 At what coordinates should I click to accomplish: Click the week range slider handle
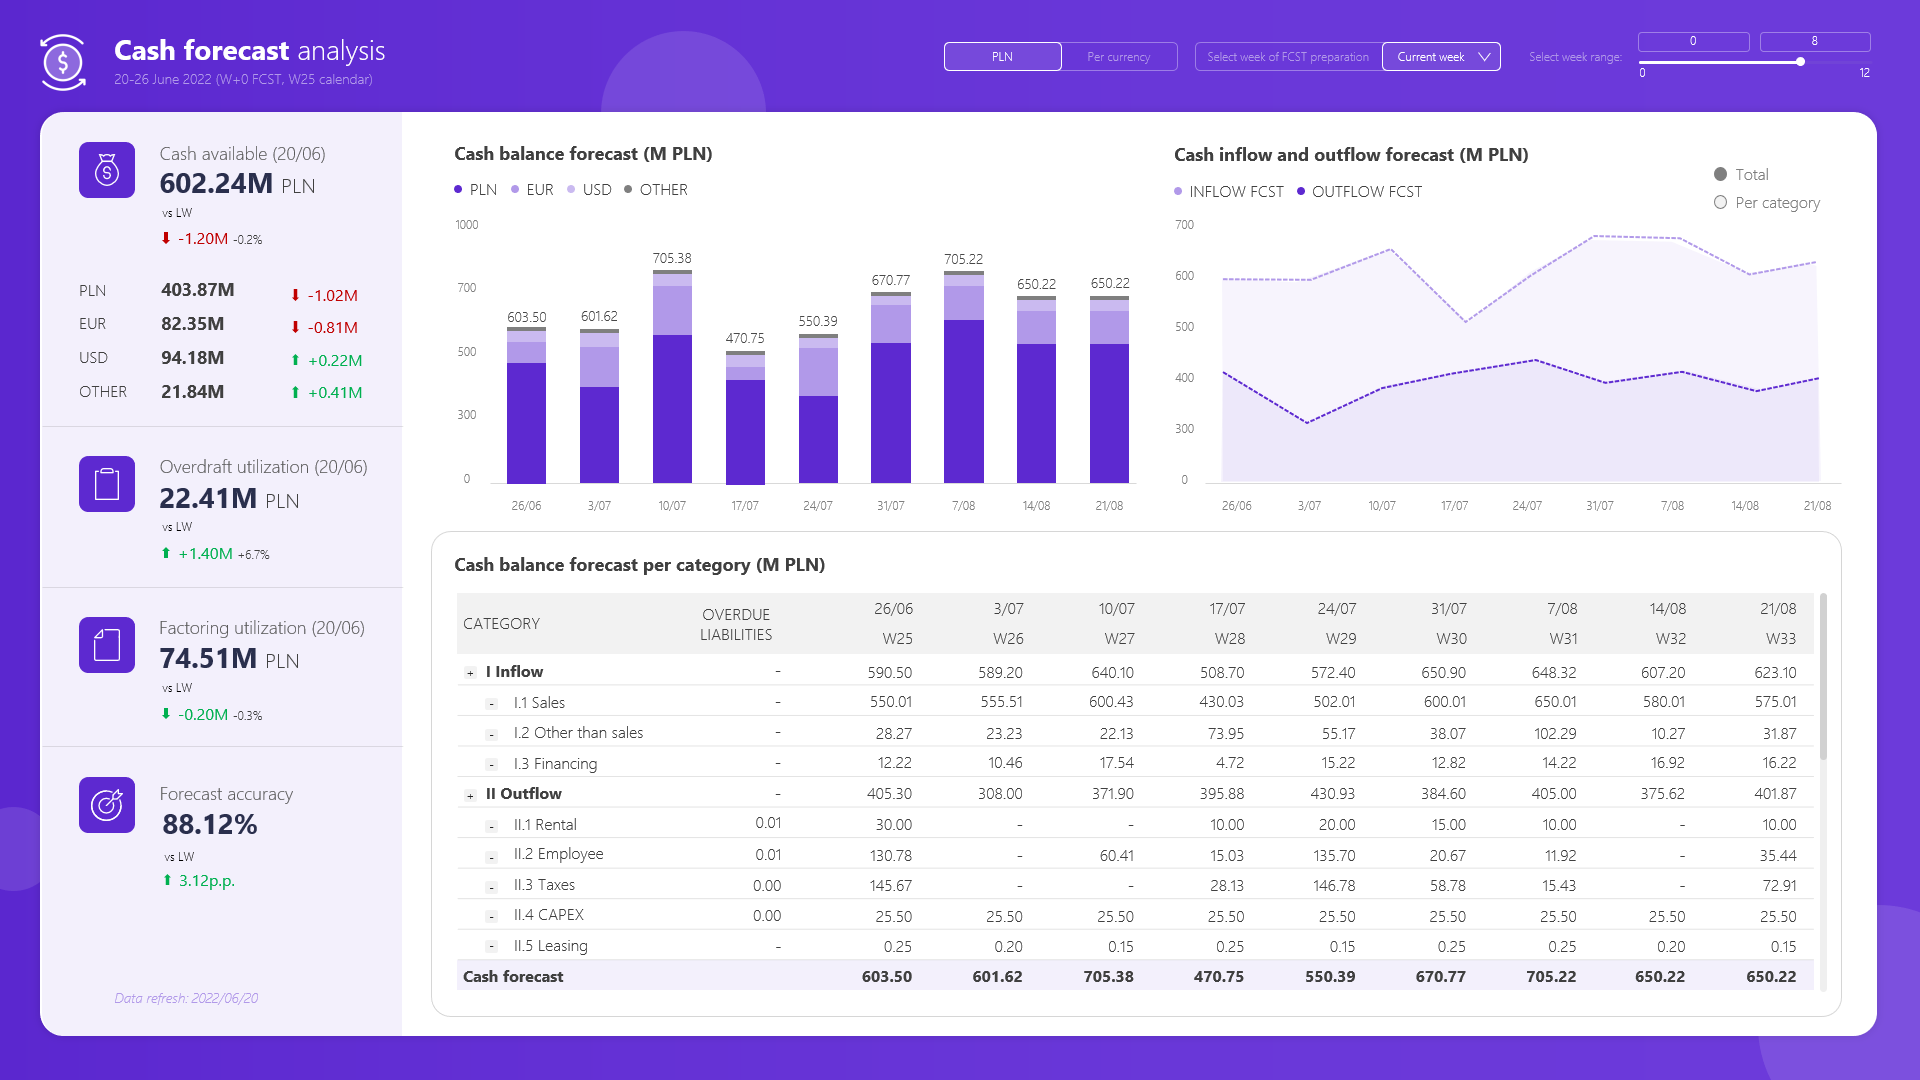pos(1800,62)
